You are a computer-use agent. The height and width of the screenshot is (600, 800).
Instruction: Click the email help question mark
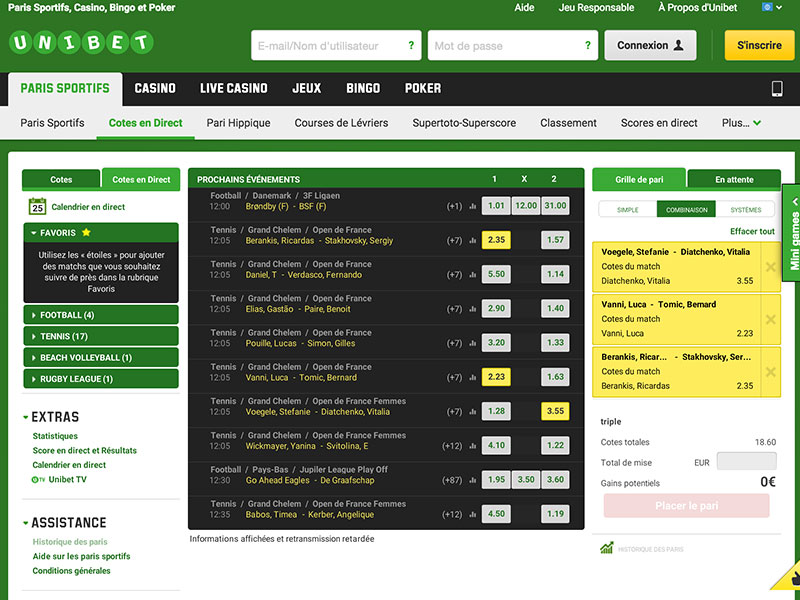[x=411, y=45]
